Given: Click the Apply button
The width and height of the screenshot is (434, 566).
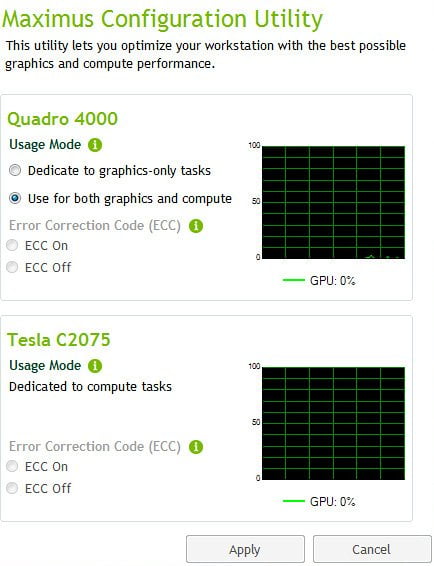Looking at the screenshot, I should click(x=245, y=549).
